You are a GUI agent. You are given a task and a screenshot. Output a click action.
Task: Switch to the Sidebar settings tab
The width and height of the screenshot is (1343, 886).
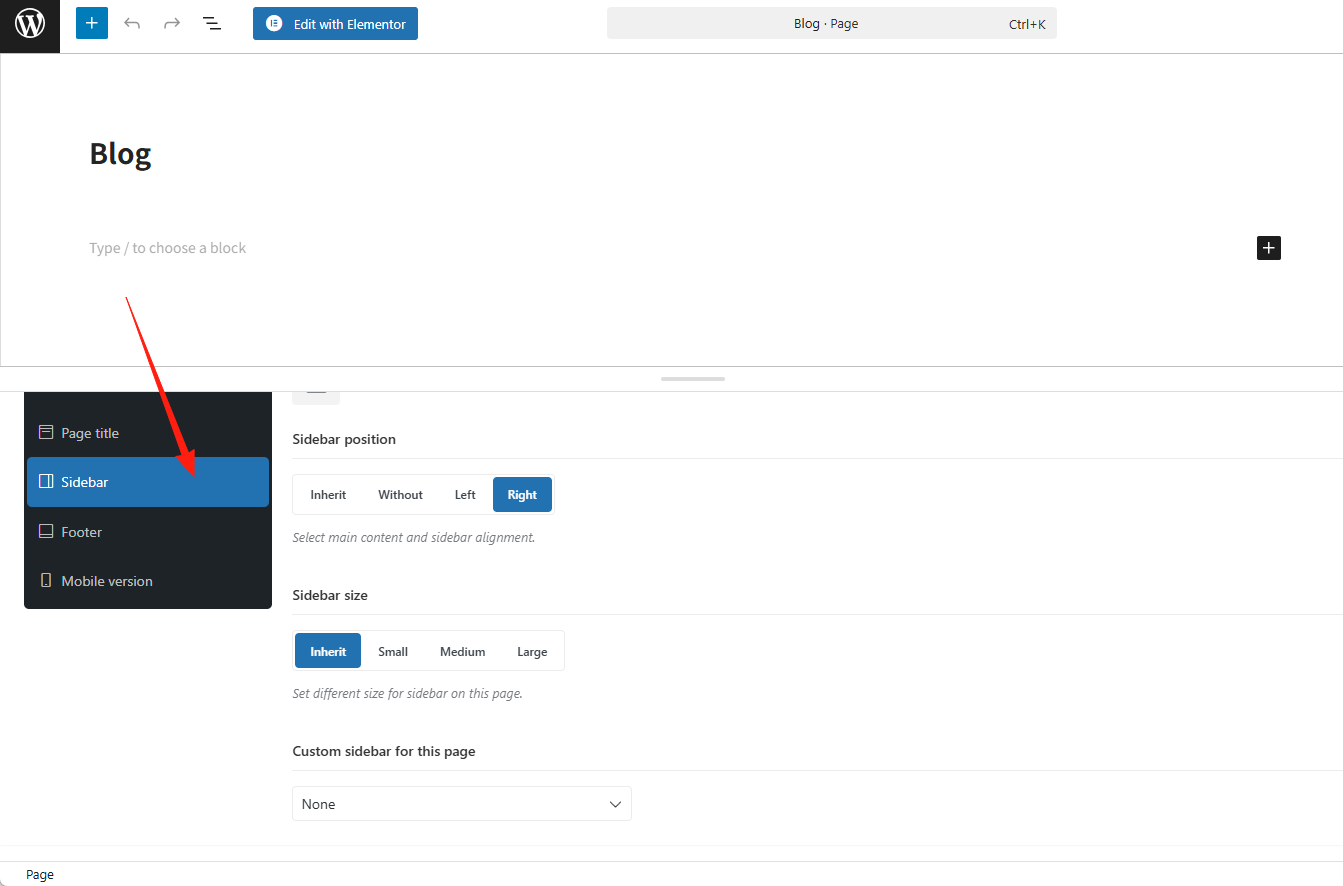tap(148, 482)
